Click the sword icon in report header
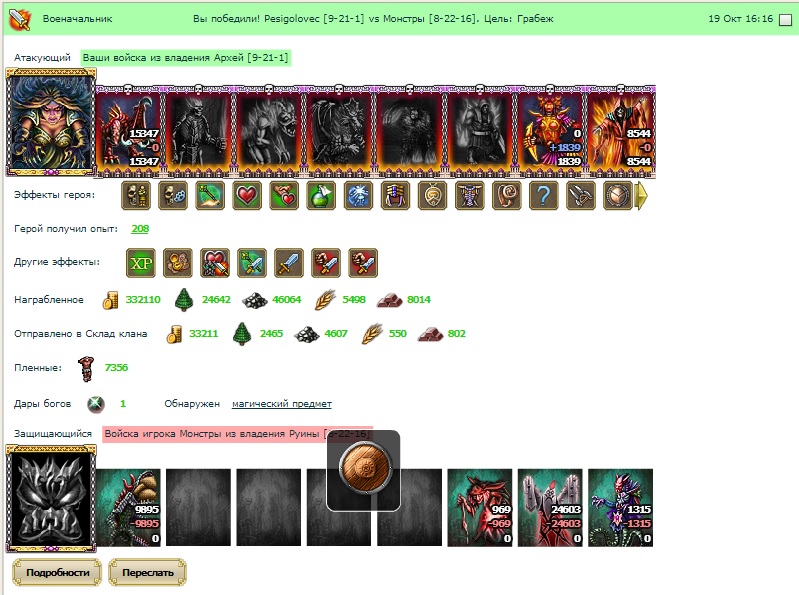The width and height of the screenshot is (799, 595). tap(20, 19)
